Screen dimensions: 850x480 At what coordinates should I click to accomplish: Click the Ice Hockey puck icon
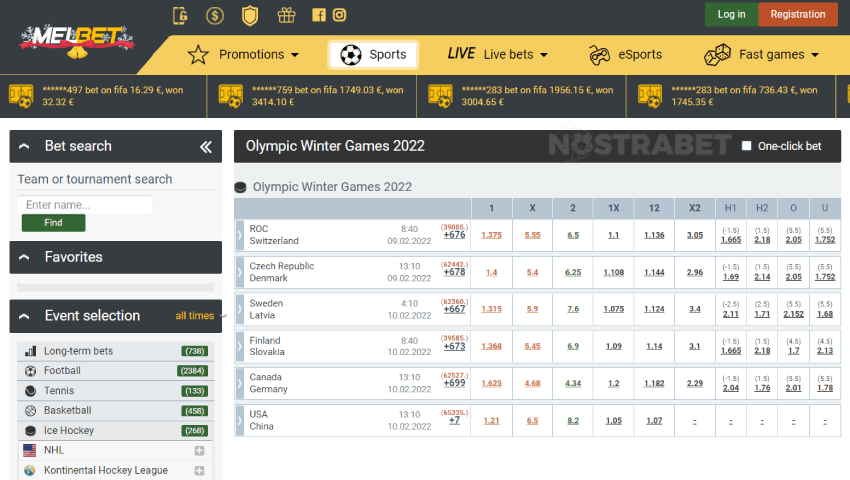30,431
